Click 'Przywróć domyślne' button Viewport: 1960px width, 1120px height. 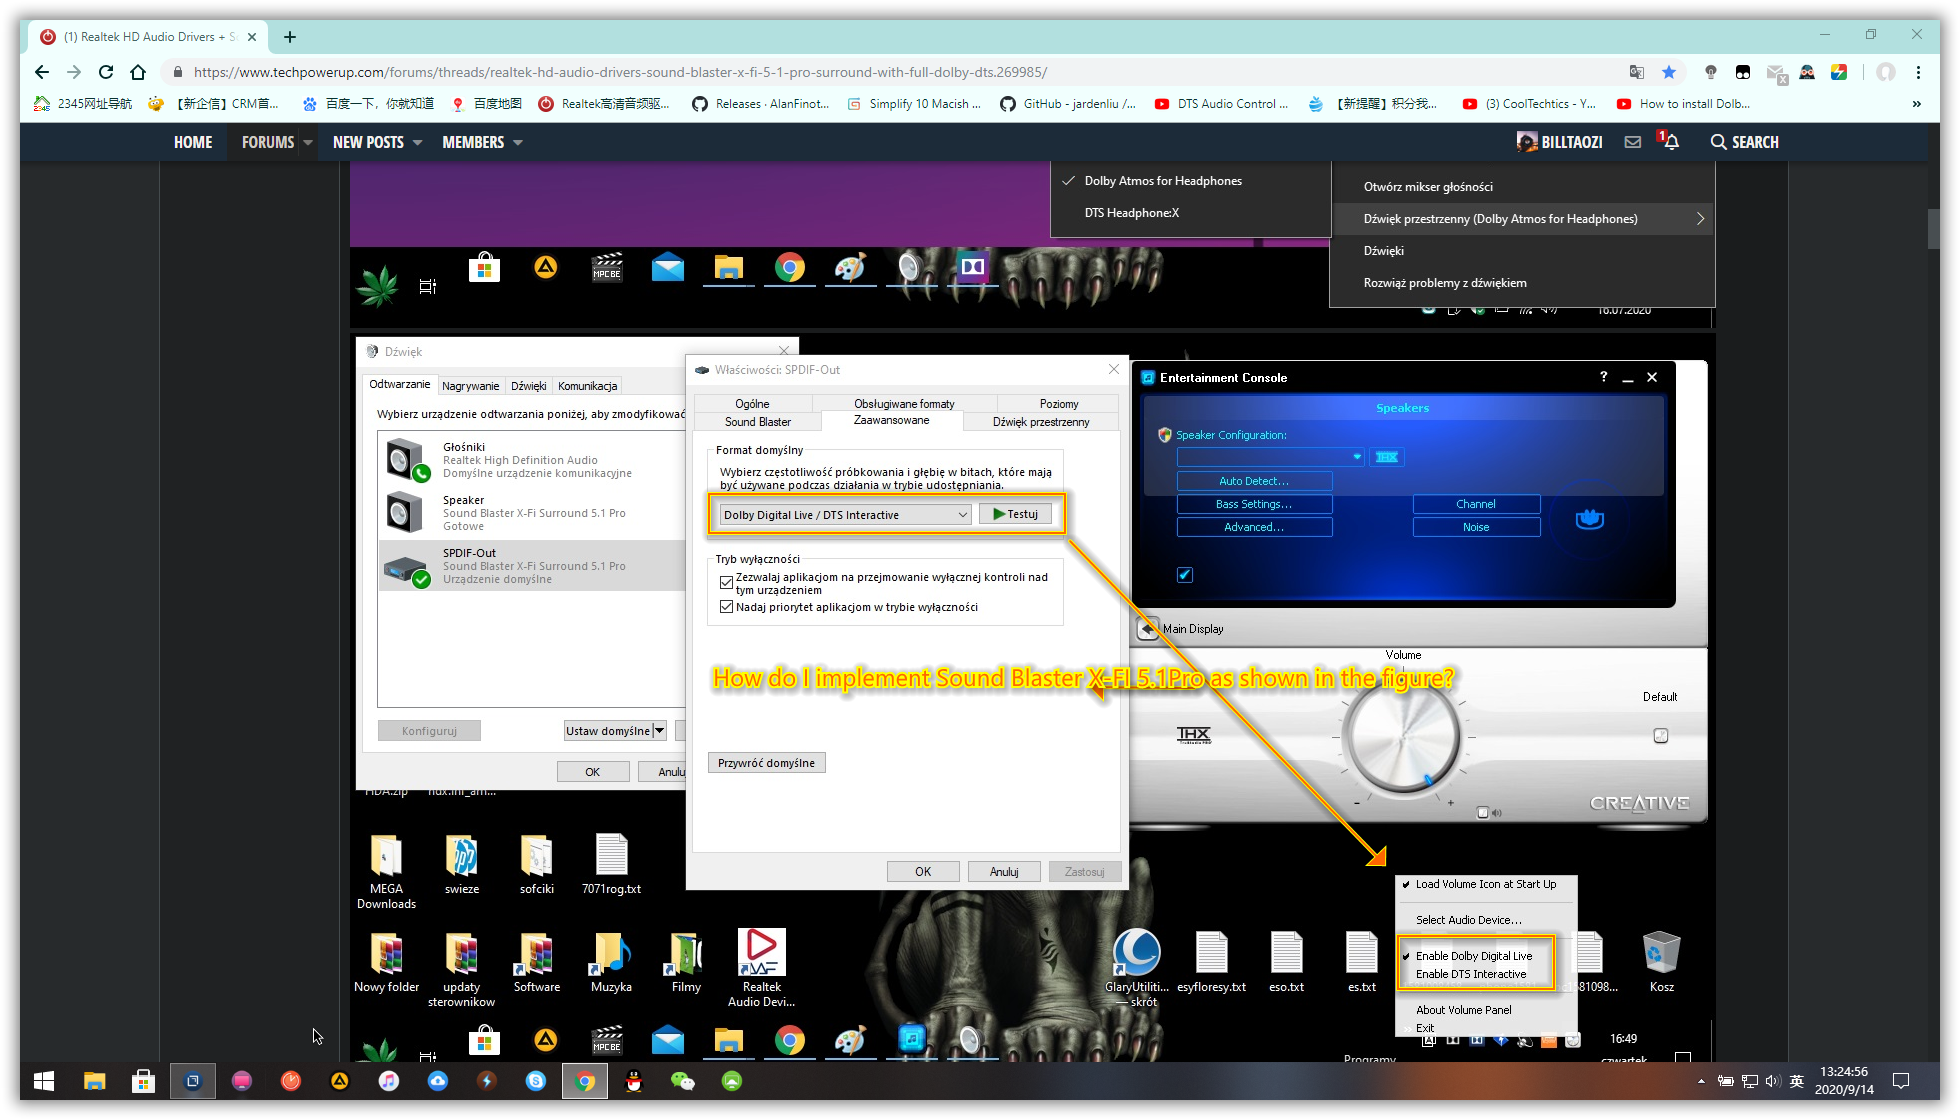pos(766,763)
